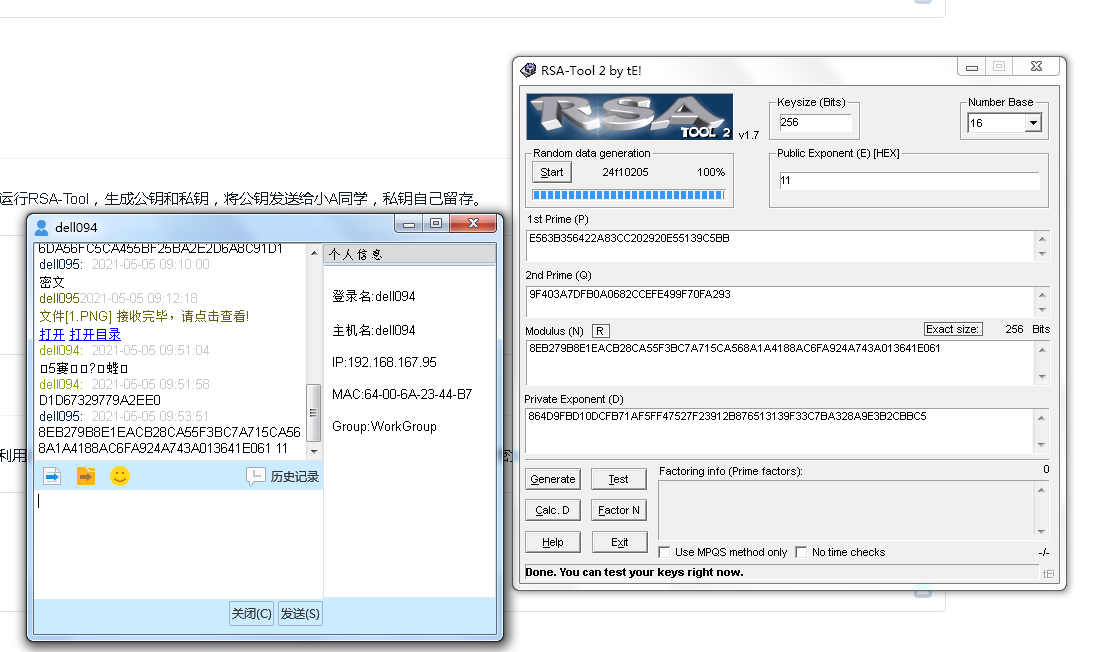Minimize the RSA-Tool window
The height and width of the screenshot is (652, 1105).
click(x=972, y=67)
